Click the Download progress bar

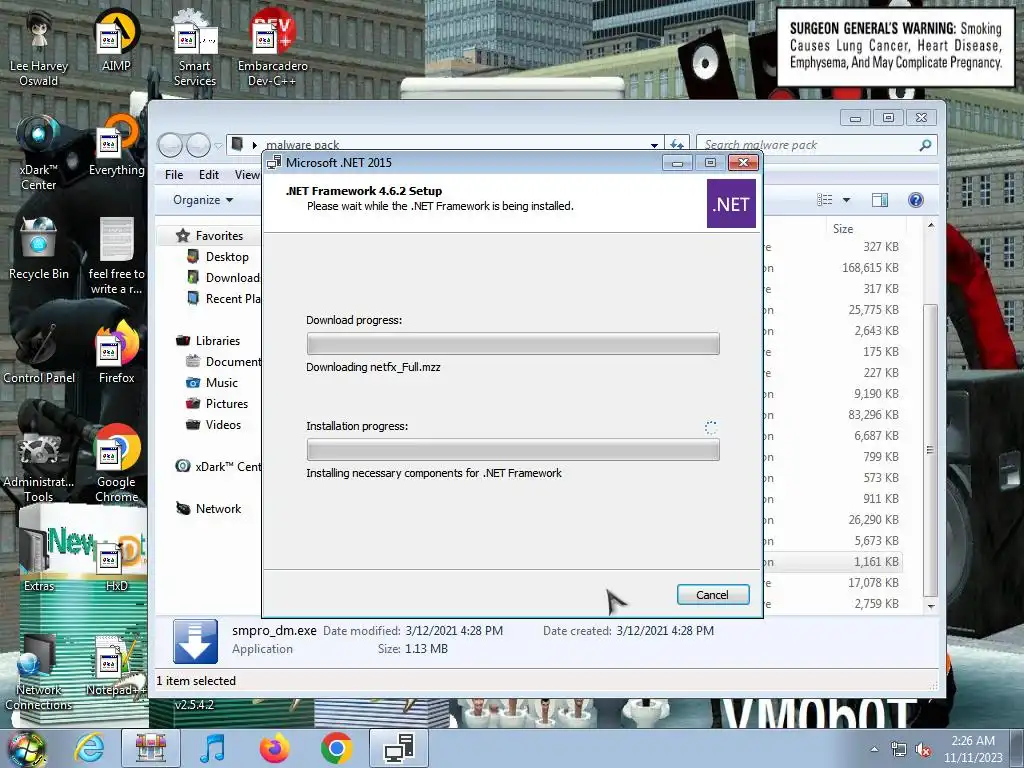[x=513, y=344]
